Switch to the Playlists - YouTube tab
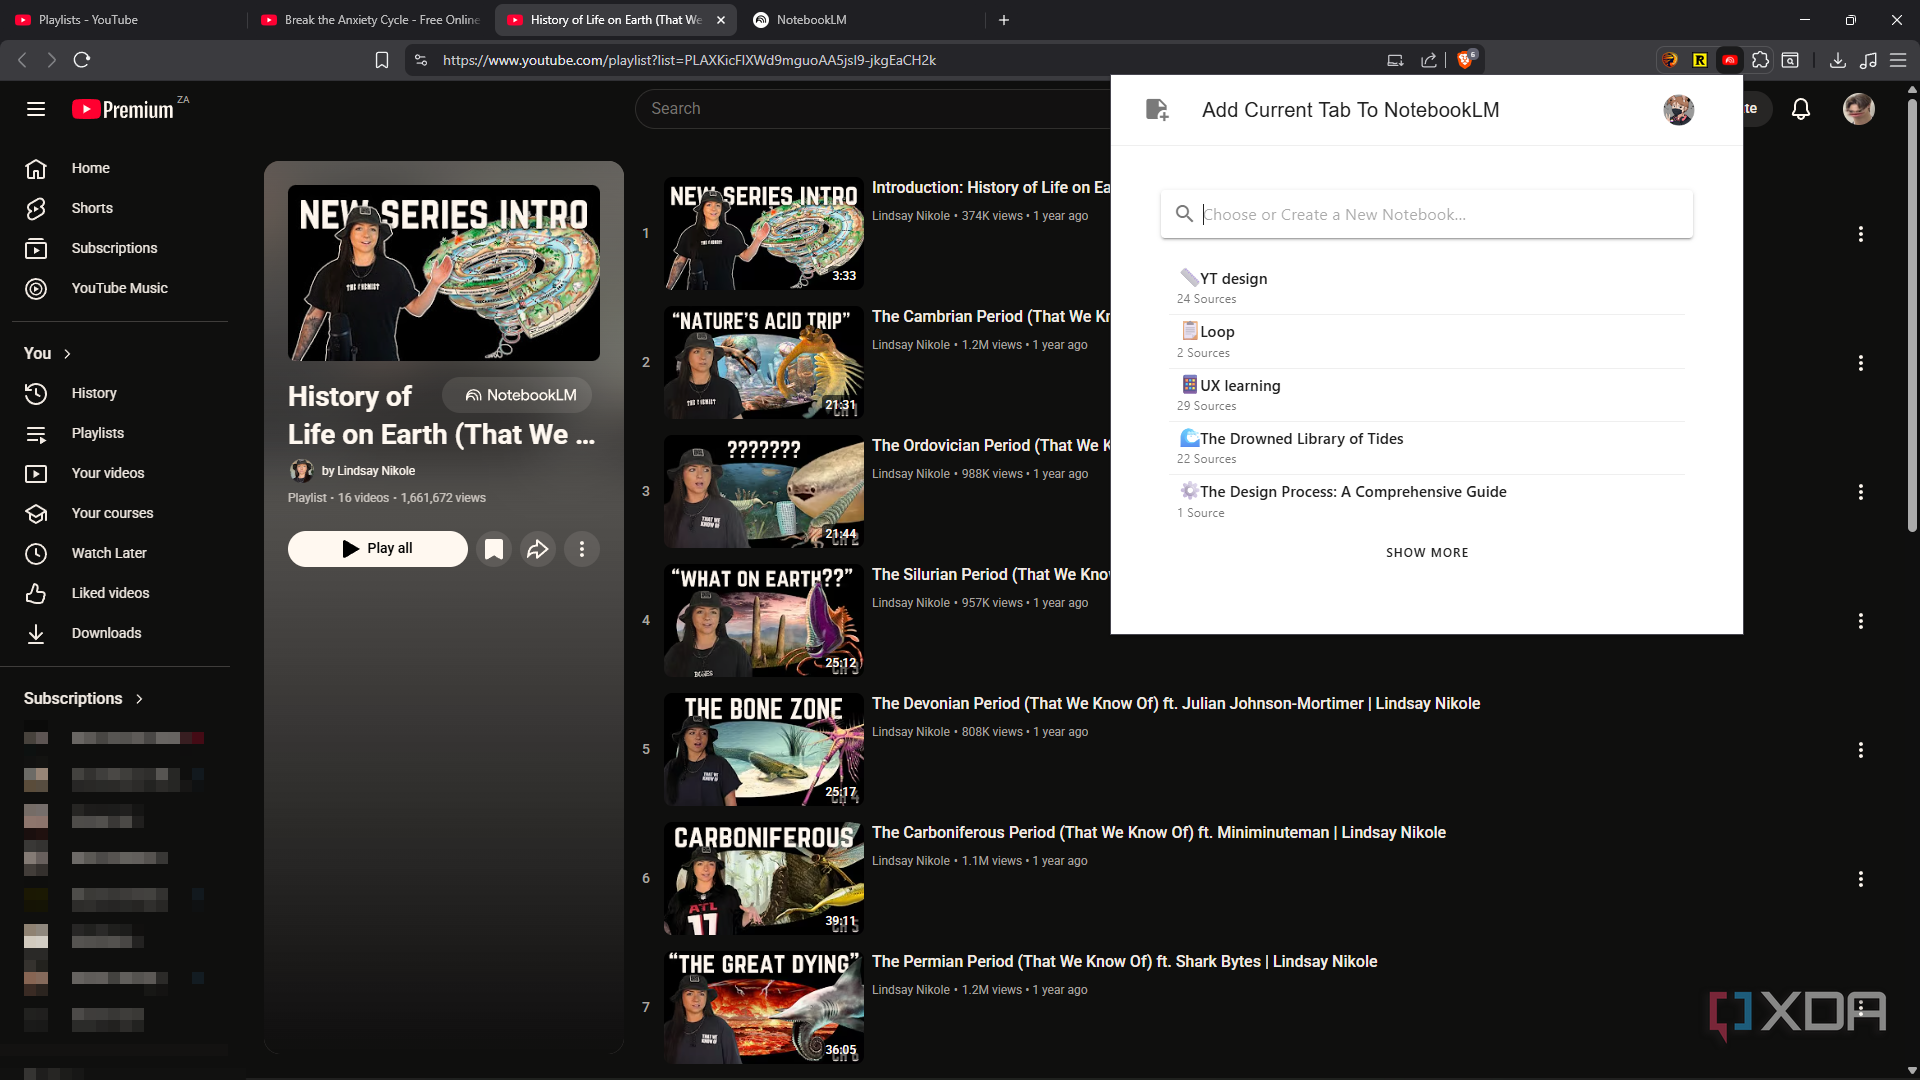1920x1080 pixels. click(x=124, y=20)
